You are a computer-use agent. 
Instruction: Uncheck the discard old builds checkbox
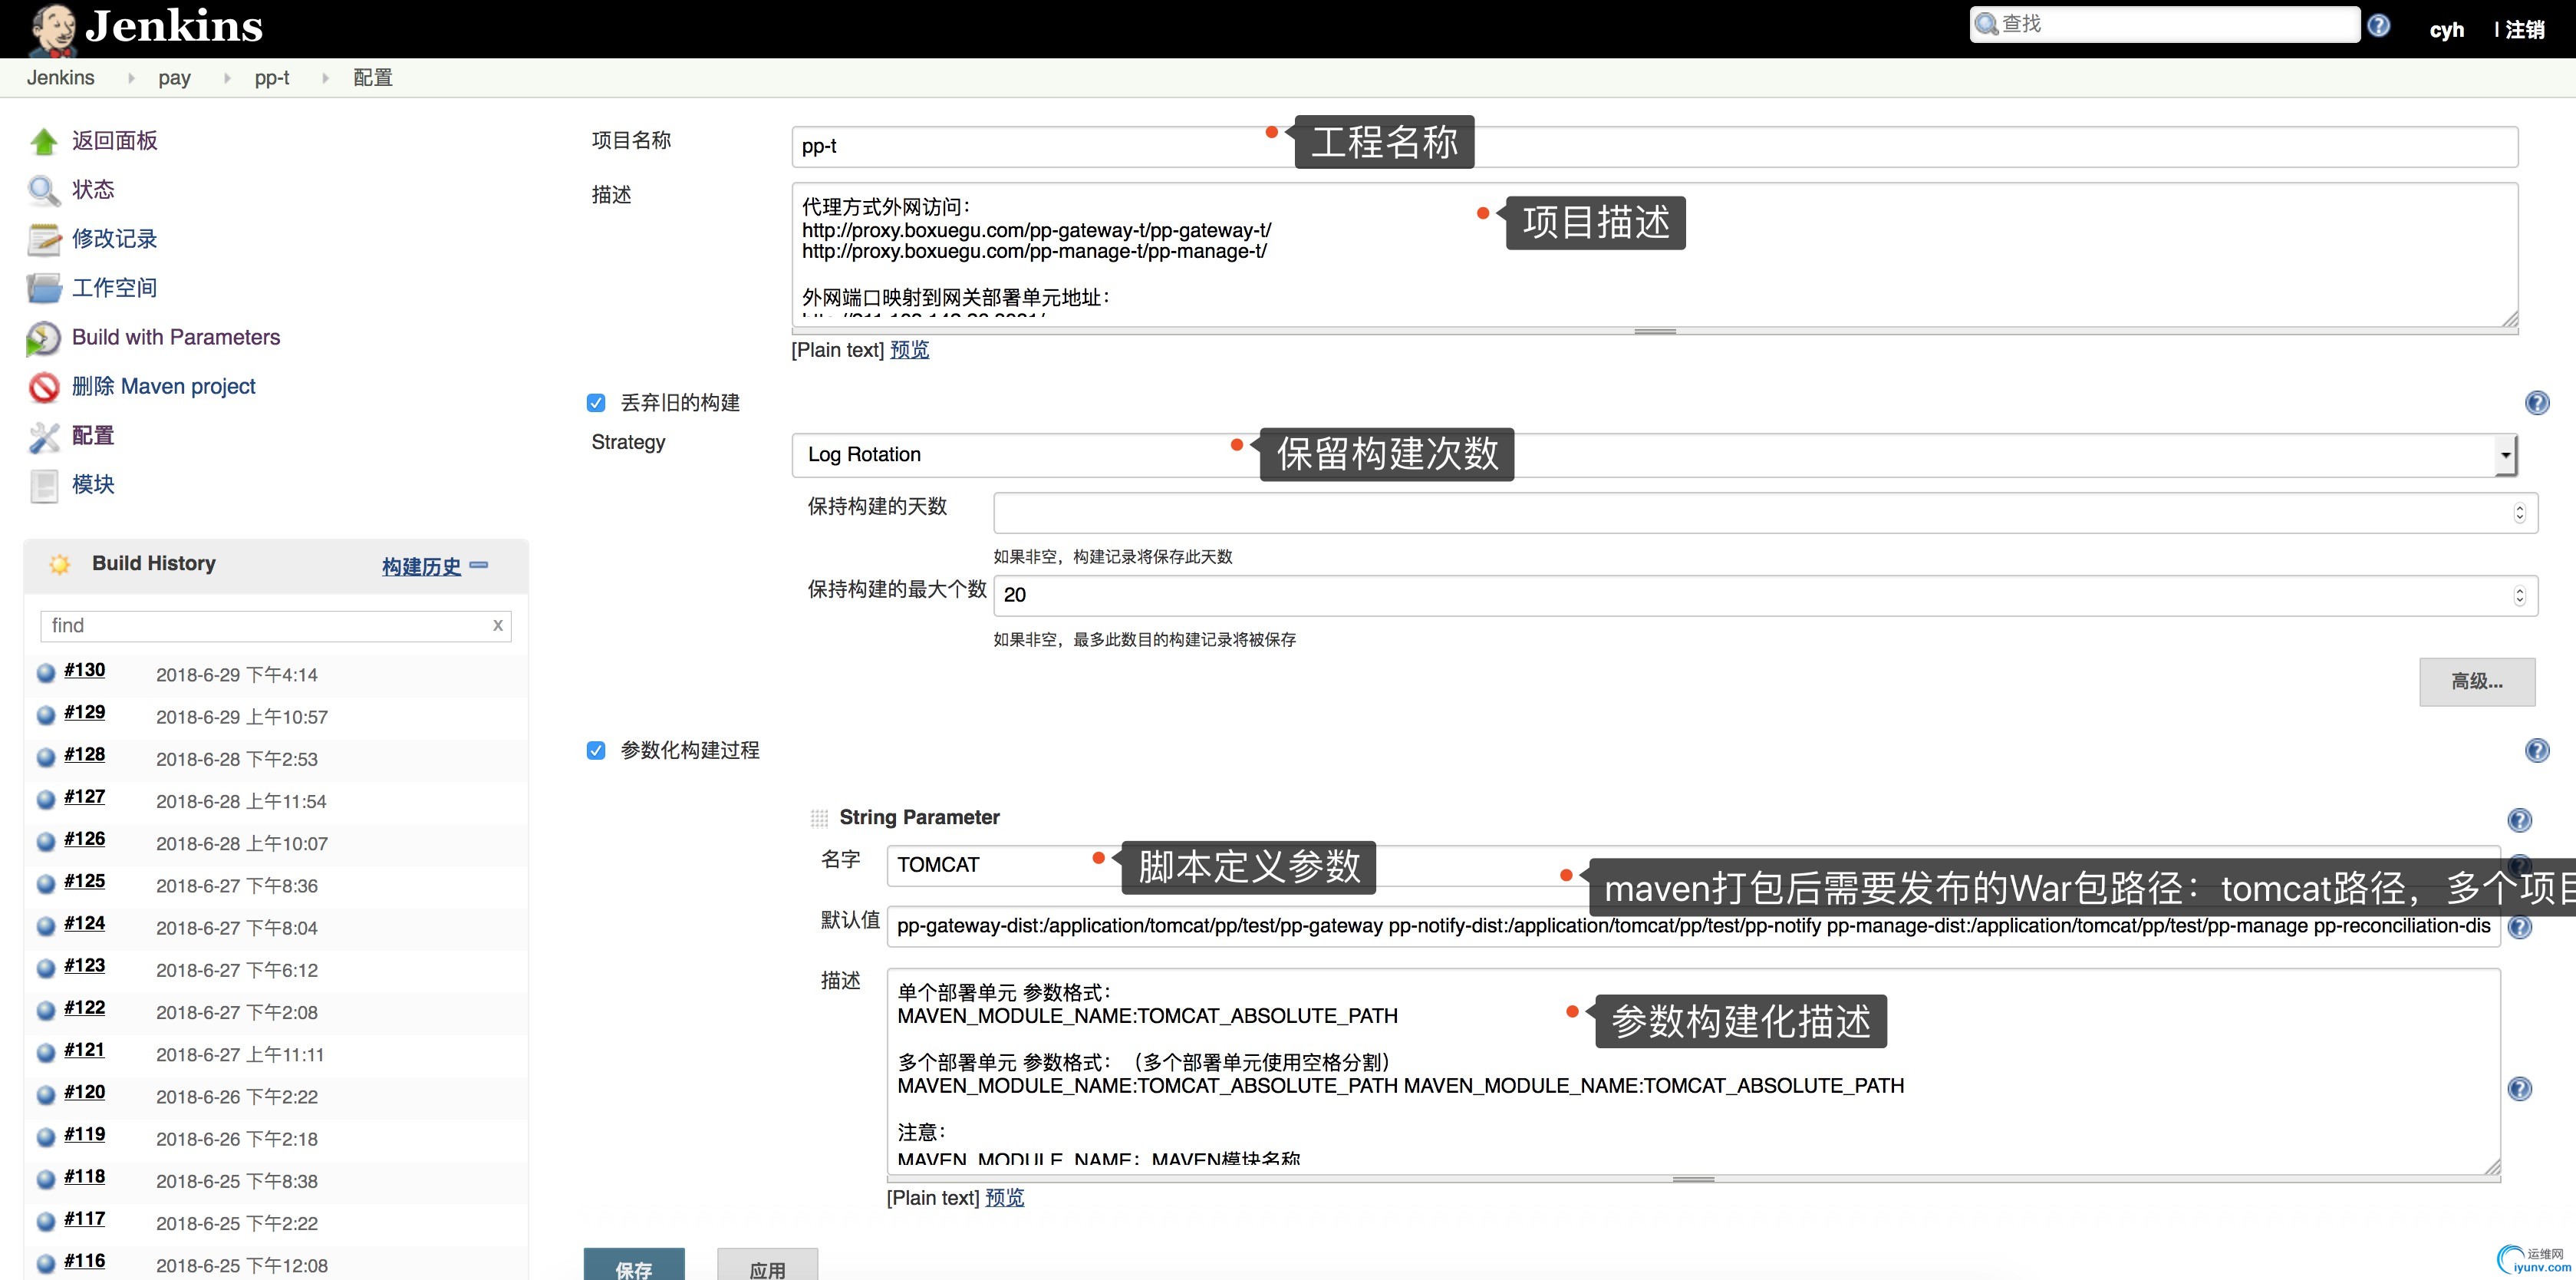click(596, 403)
